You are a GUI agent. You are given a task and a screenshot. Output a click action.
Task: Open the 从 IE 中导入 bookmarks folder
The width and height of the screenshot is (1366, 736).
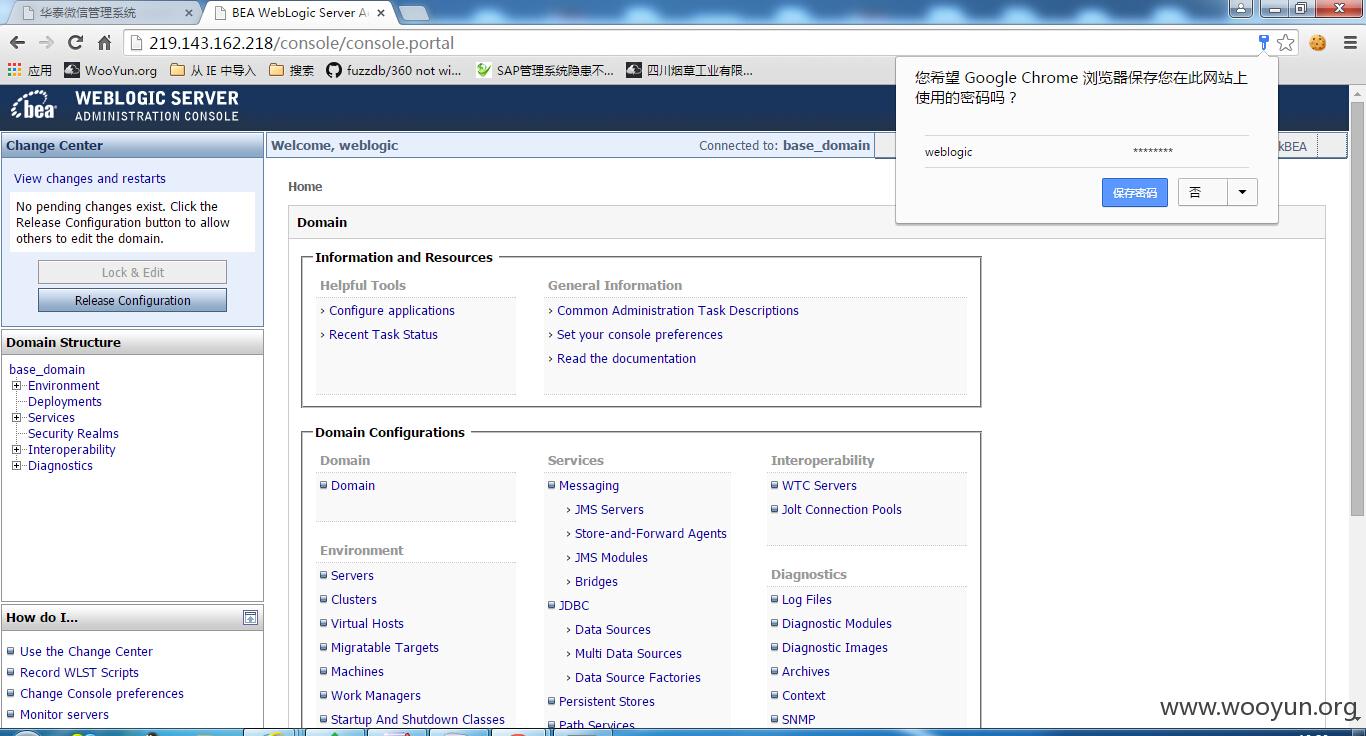click(x=213, y=70)
